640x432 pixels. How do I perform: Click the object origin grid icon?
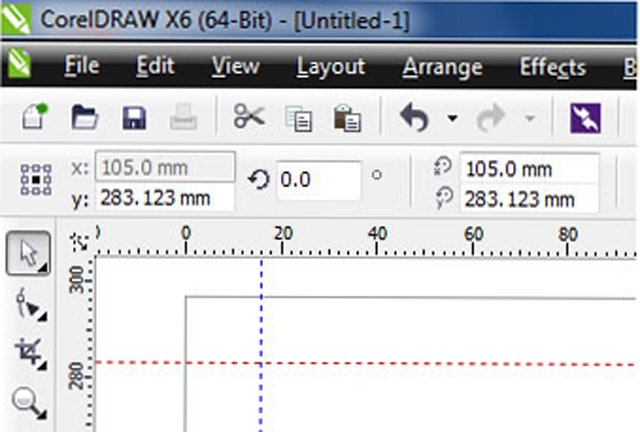pyautogui.click(x=36, y=180)
